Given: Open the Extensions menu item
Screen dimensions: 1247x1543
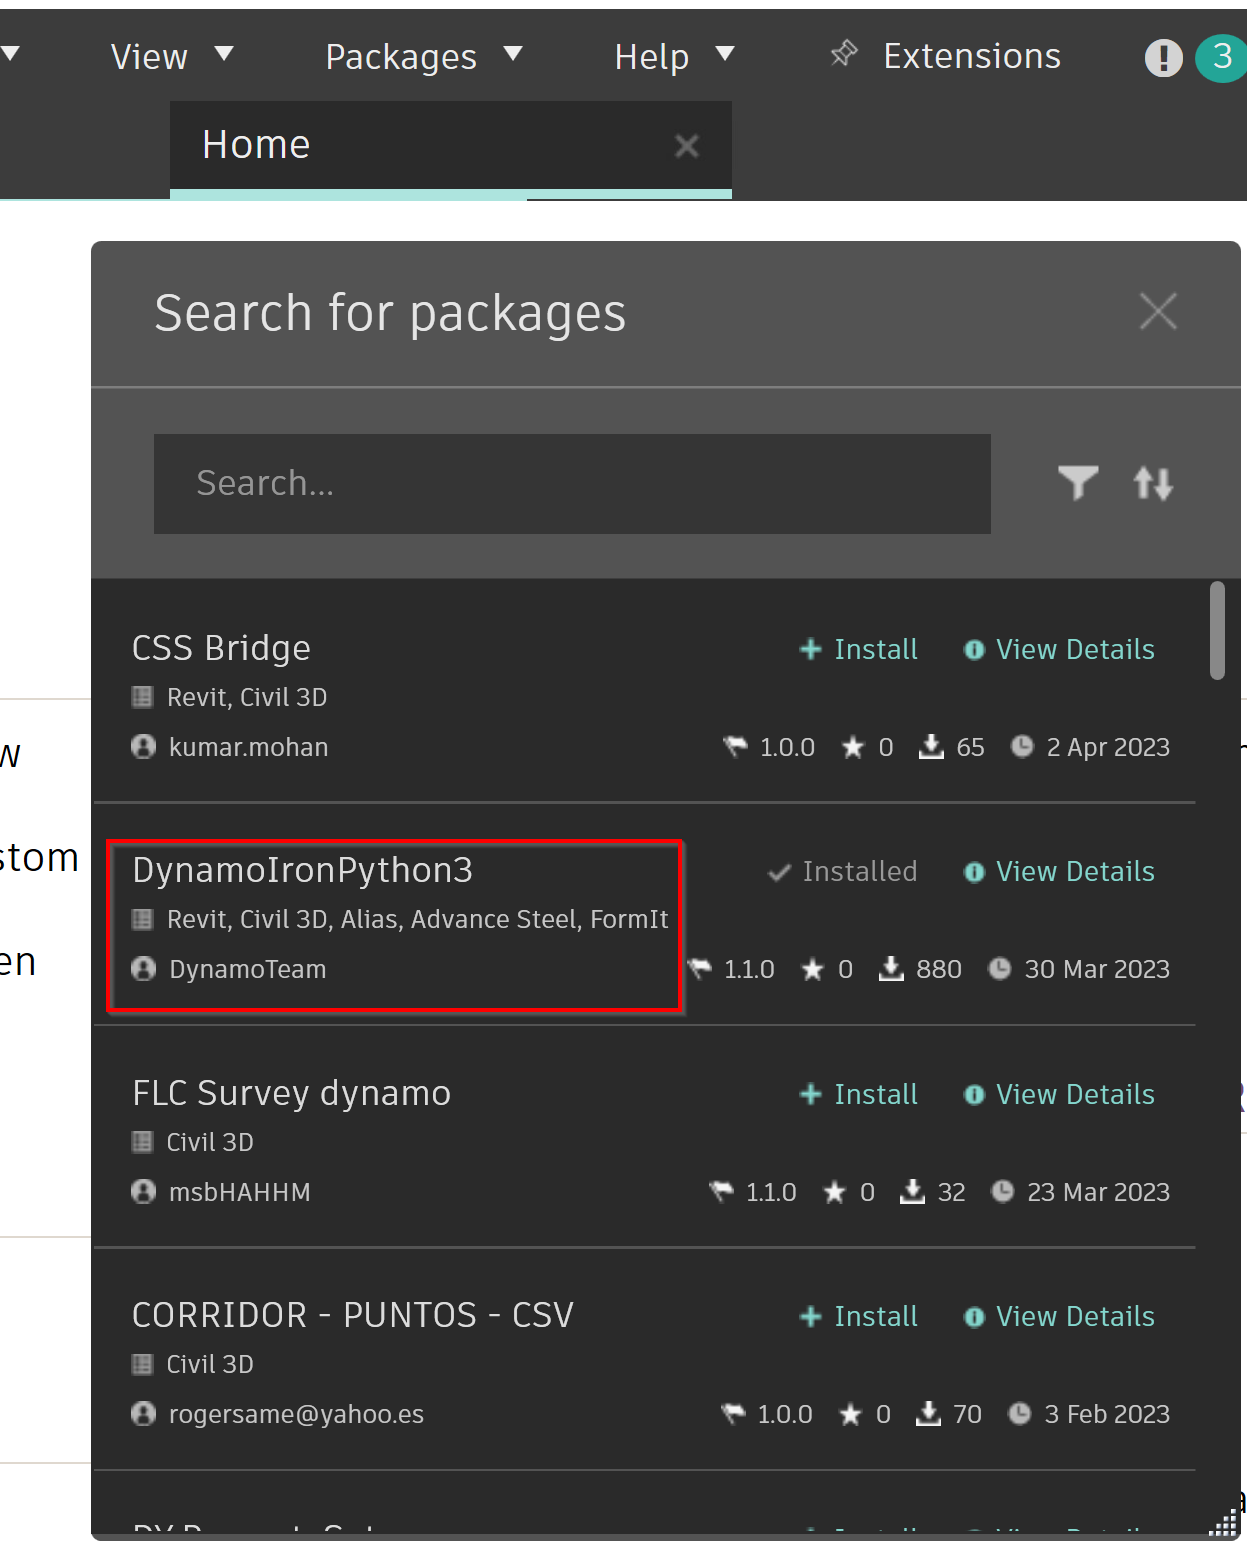Looking at the screenshot, I should tap(970, 57).
